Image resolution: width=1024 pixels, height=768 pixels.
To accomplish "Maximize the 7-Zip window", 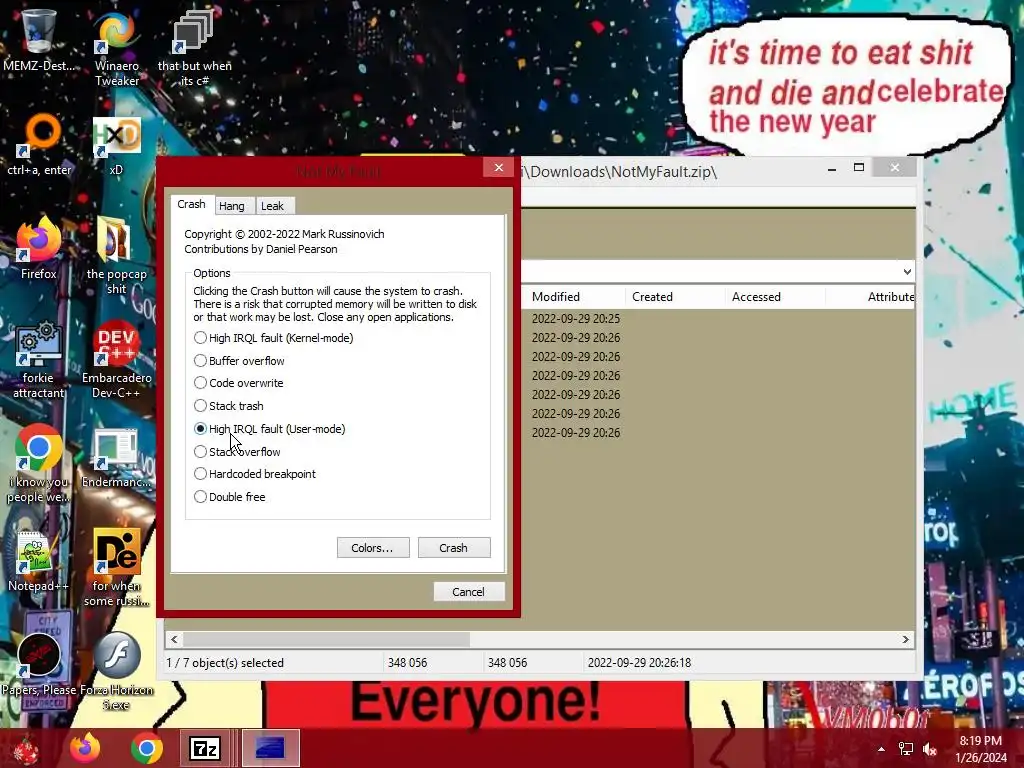I will (x=859, y=168).
